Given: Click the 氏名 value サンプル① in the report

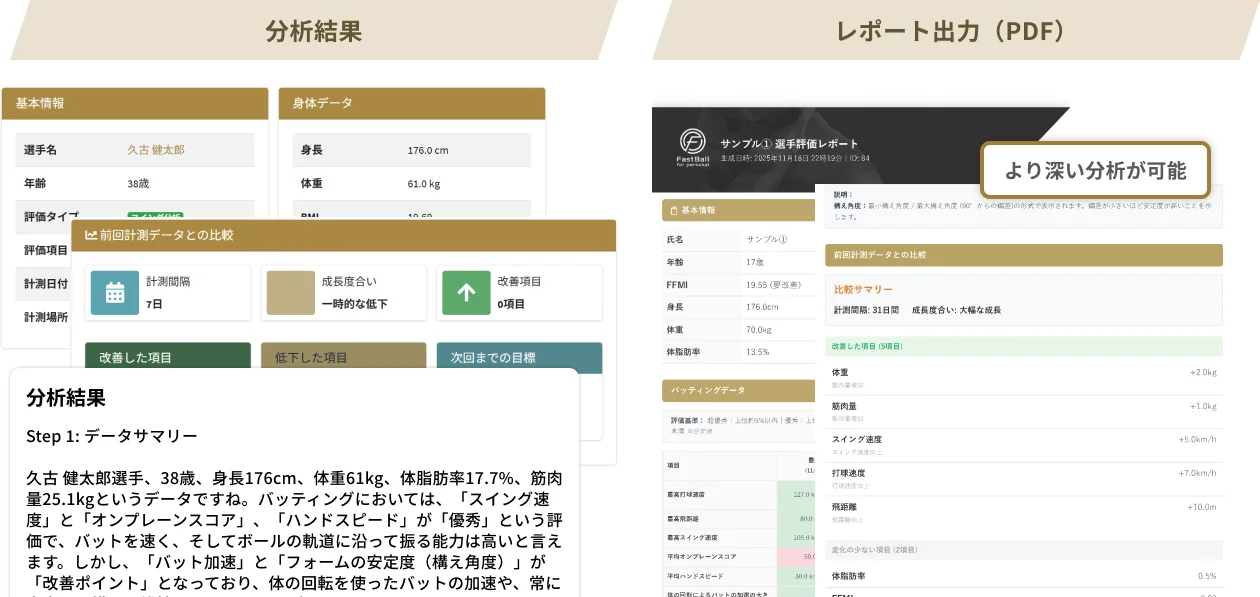Looking at the screenshot, I should (767, 239).
